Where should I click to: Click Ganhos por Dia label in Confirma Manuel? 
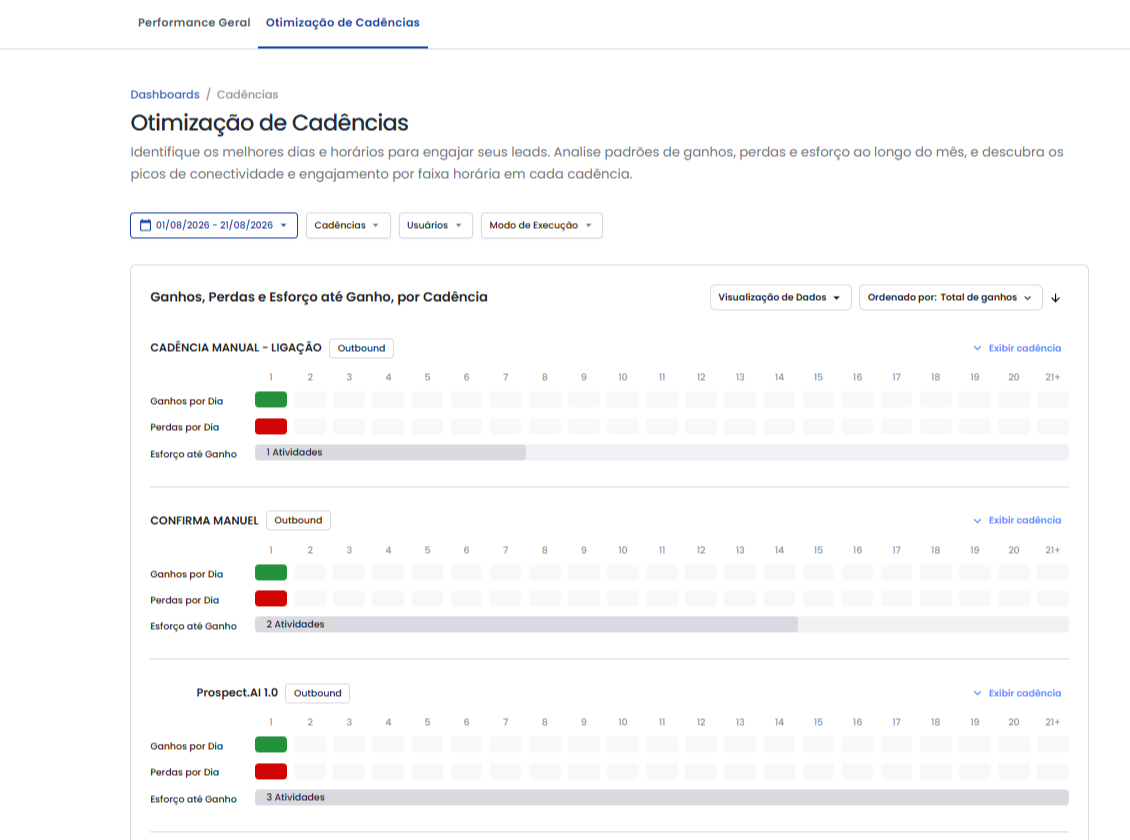pyautogui.click(x=187, y=574)
